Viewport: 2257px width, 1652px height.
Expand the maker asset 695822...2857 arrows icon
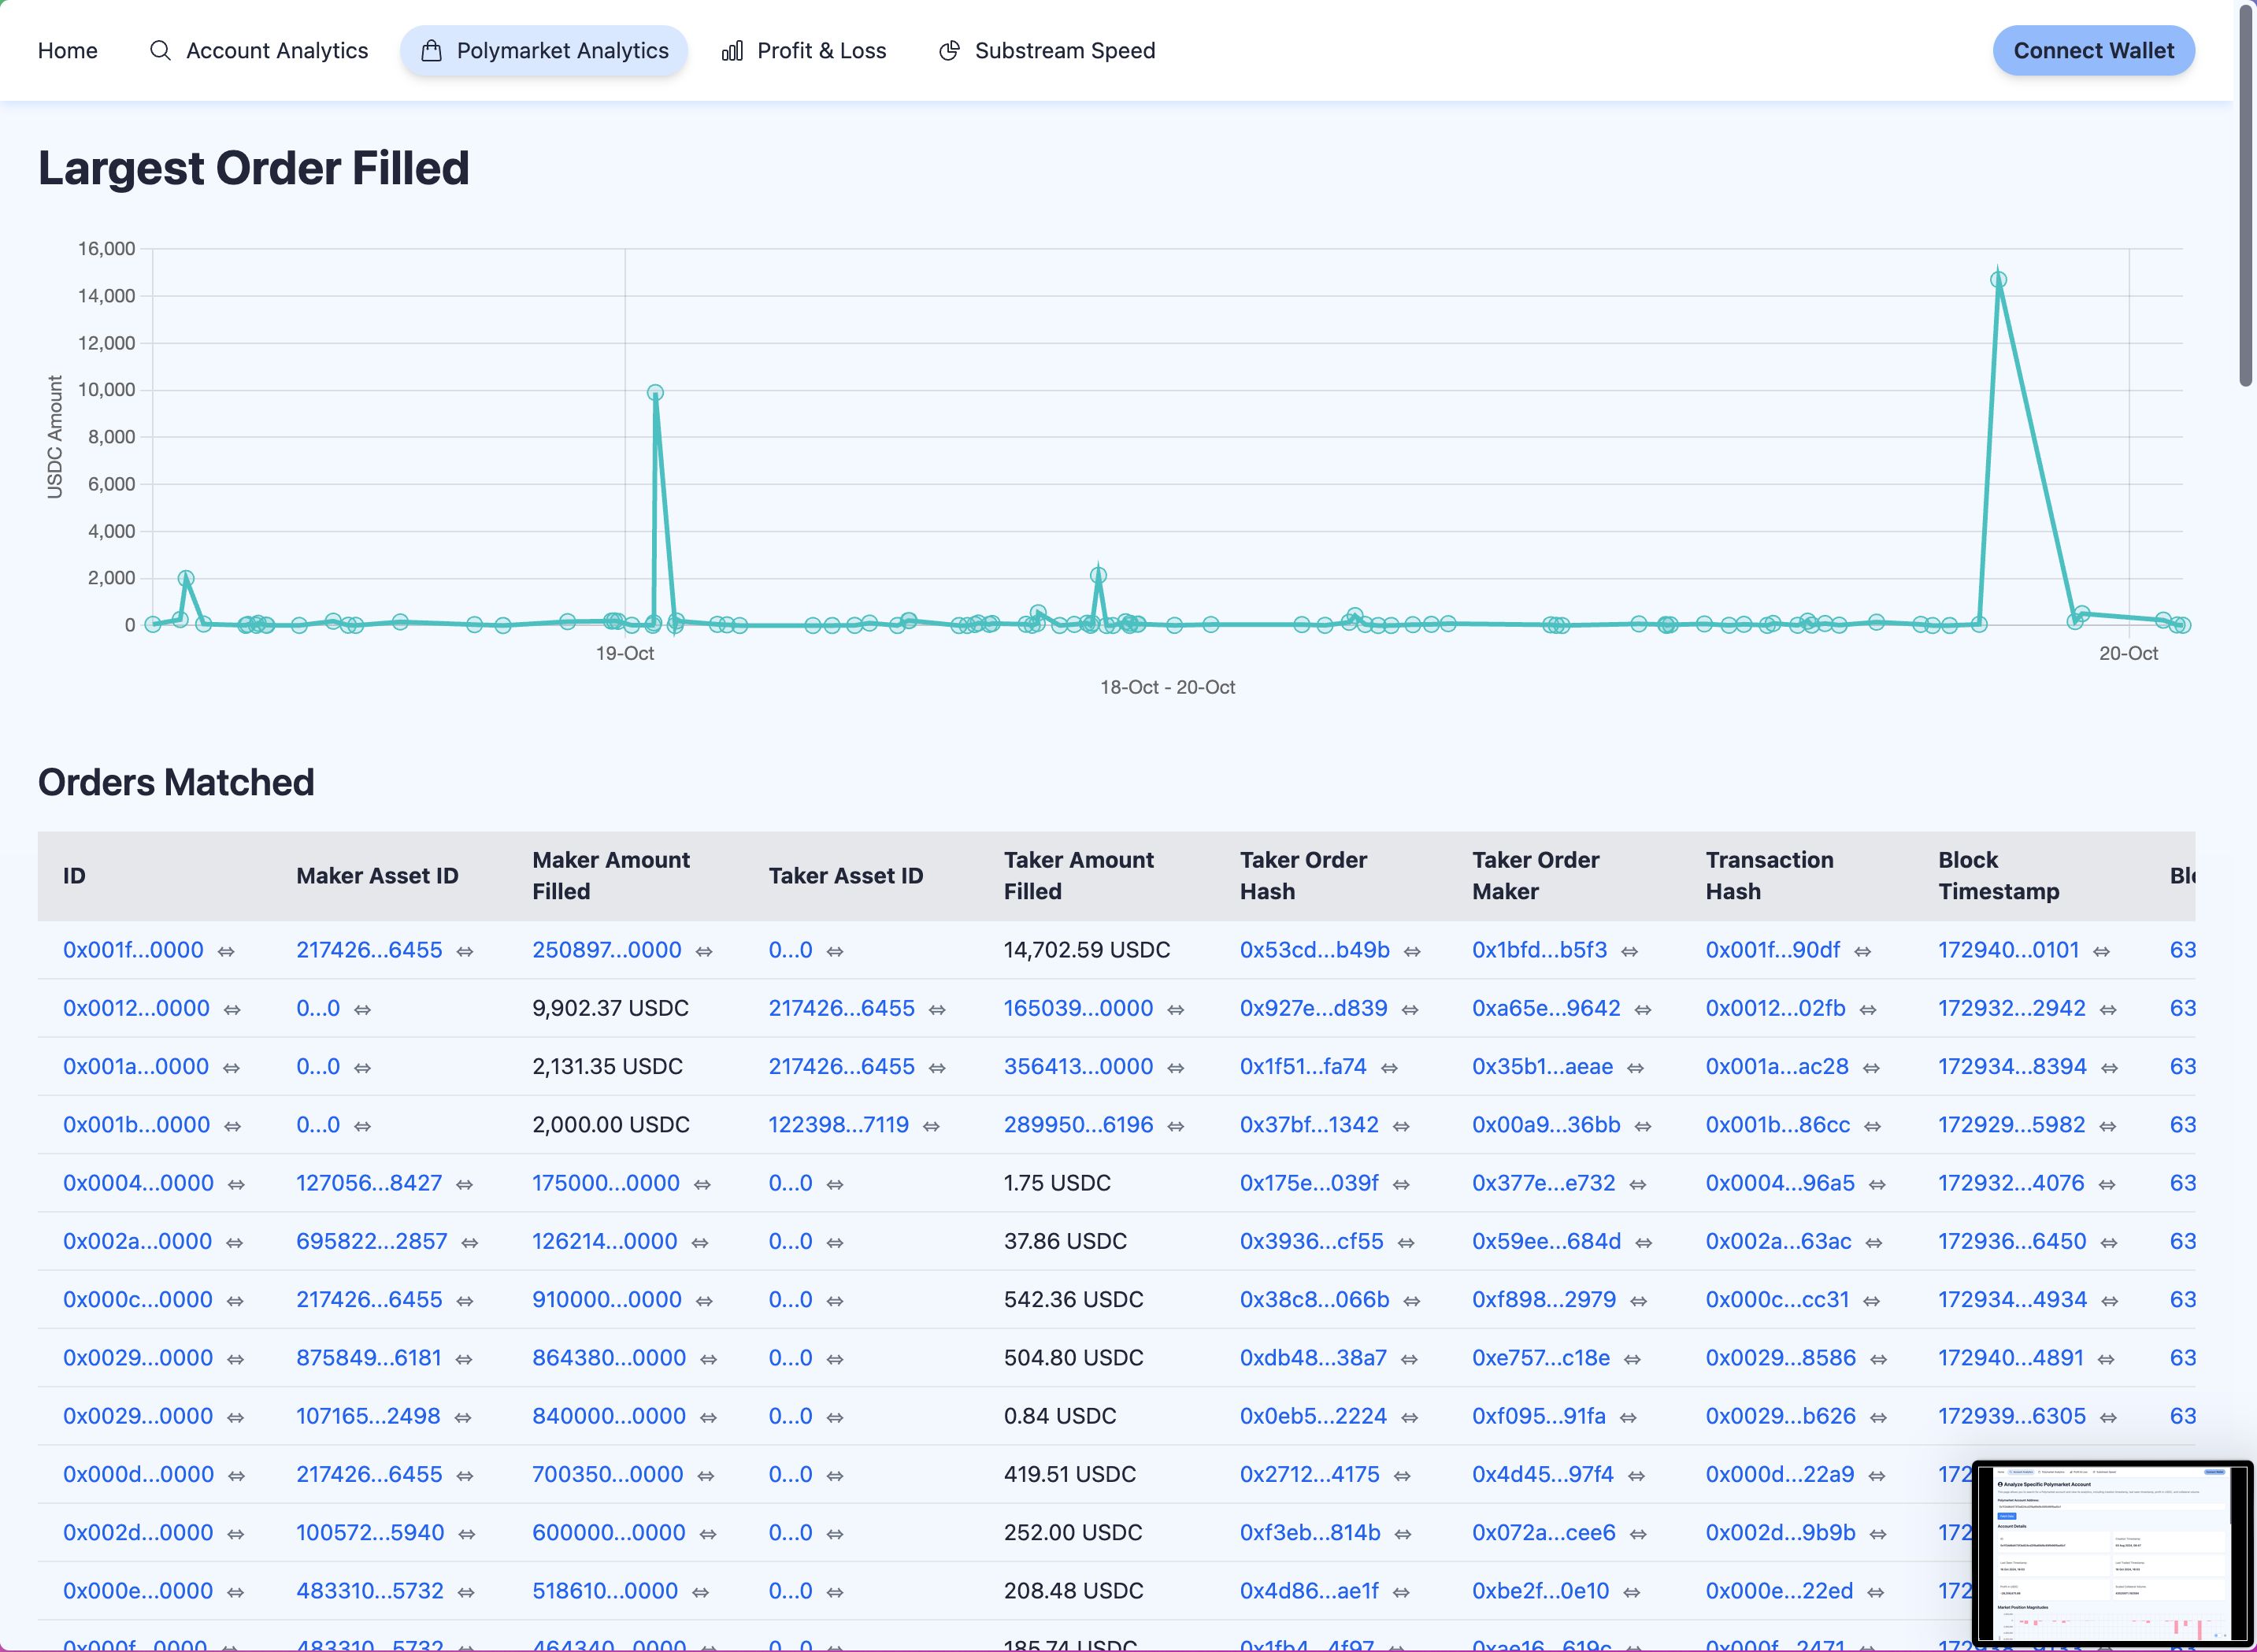coord(469,1242)
